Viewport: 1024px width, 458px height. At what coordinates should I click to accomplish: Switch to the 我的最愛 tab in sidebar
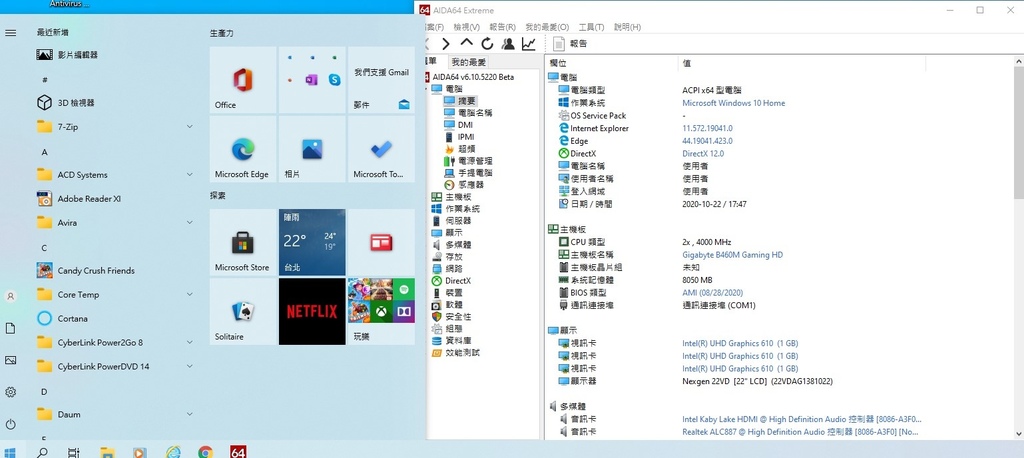pos(469,62)
